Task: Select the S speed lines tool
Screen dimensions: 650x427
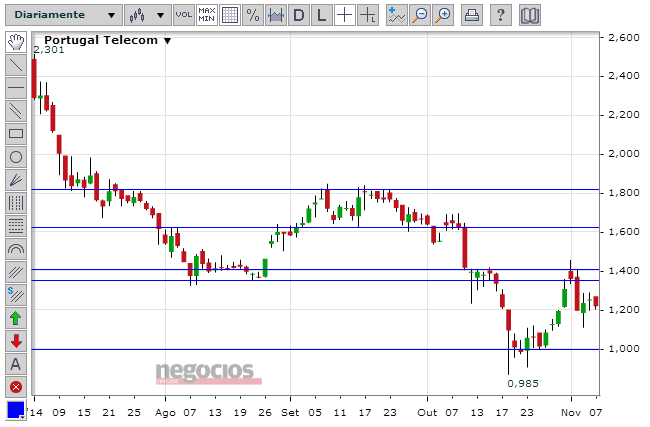Action: click(16, 295)
